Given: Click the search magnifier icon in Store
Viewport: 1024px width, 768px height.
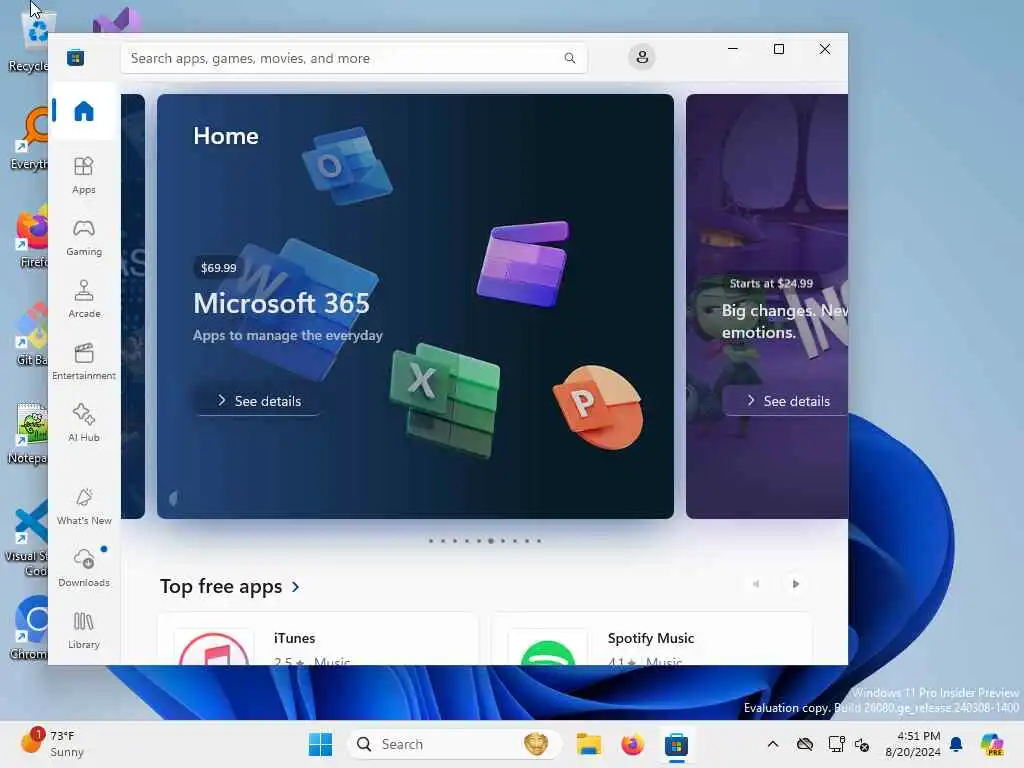Looking at the screenshot, I should 569,58.
